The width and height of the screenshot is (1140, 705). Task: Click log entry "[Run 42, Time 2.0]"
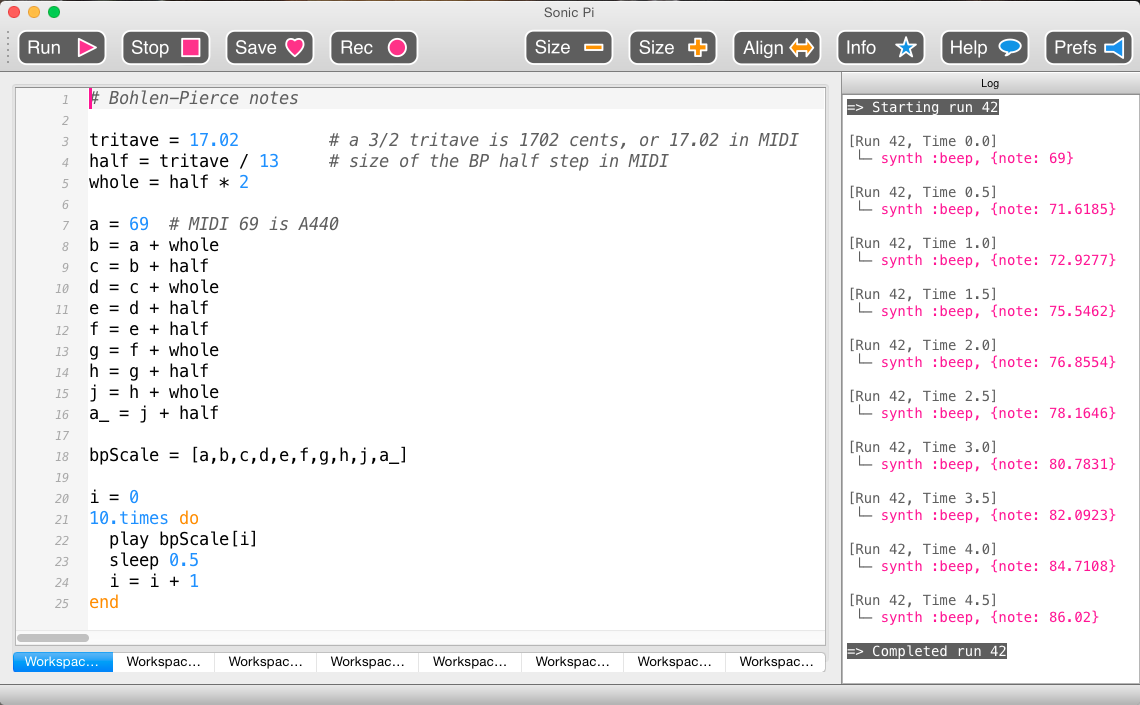click(x=923, y=345)
